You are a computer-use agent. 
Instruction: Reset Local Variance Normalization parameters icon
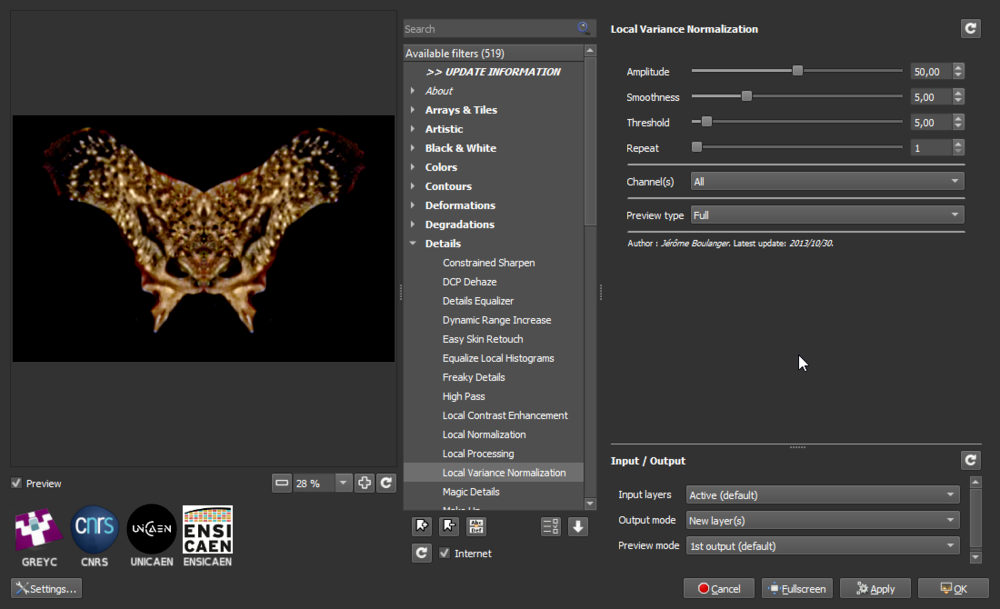[x=970, y=29]
